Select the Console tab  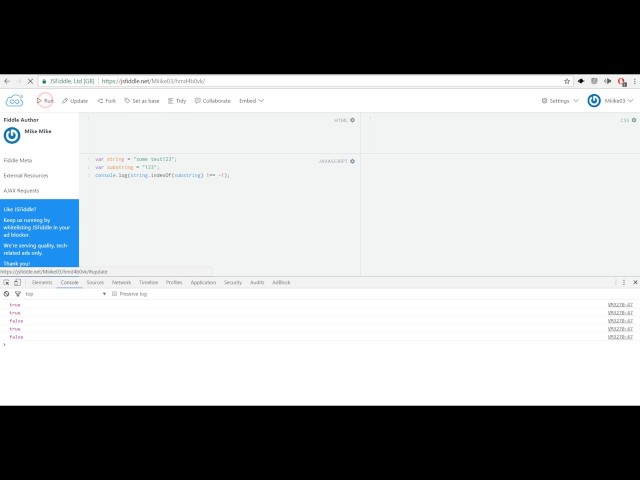69,282
